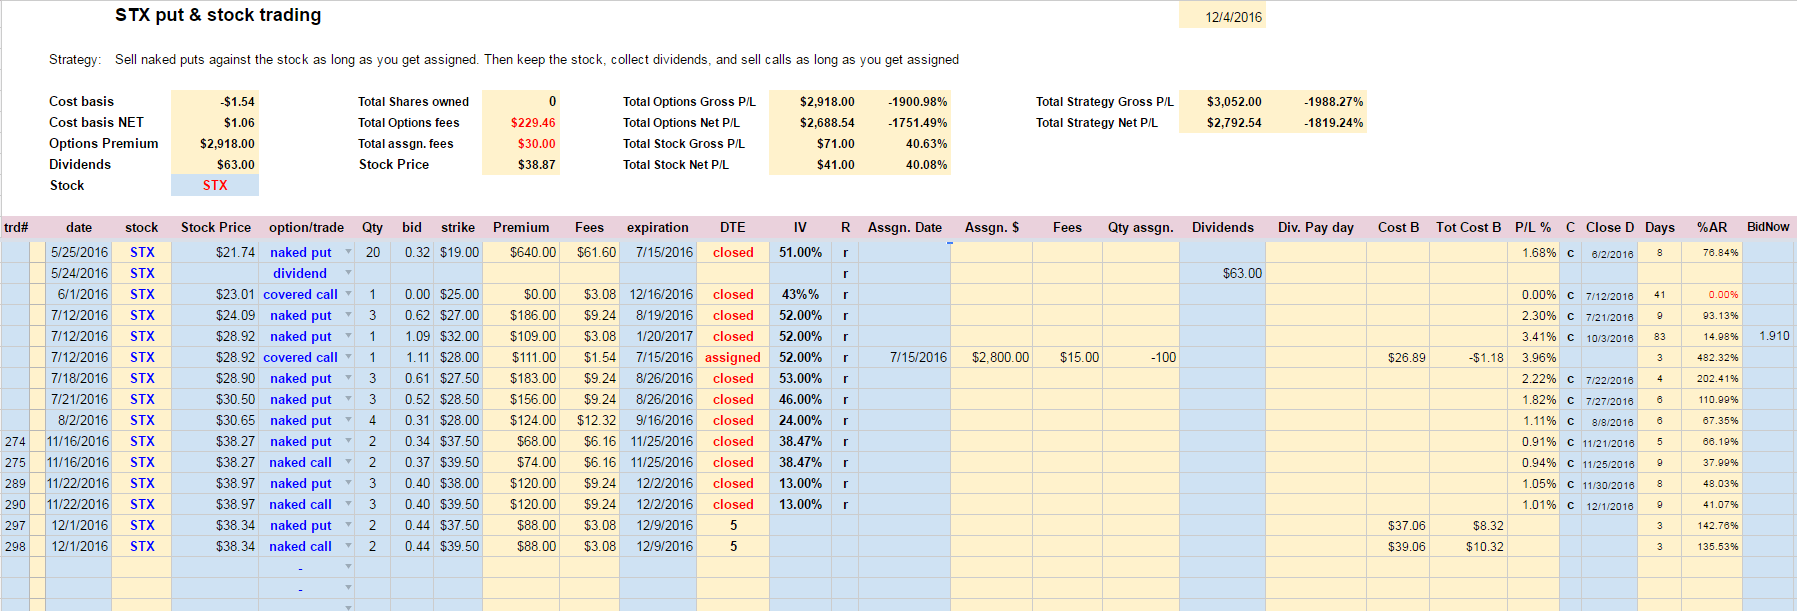Select the $640.00 premium cell
Viewport: 1797px width, 611px height.
(521, 252)
